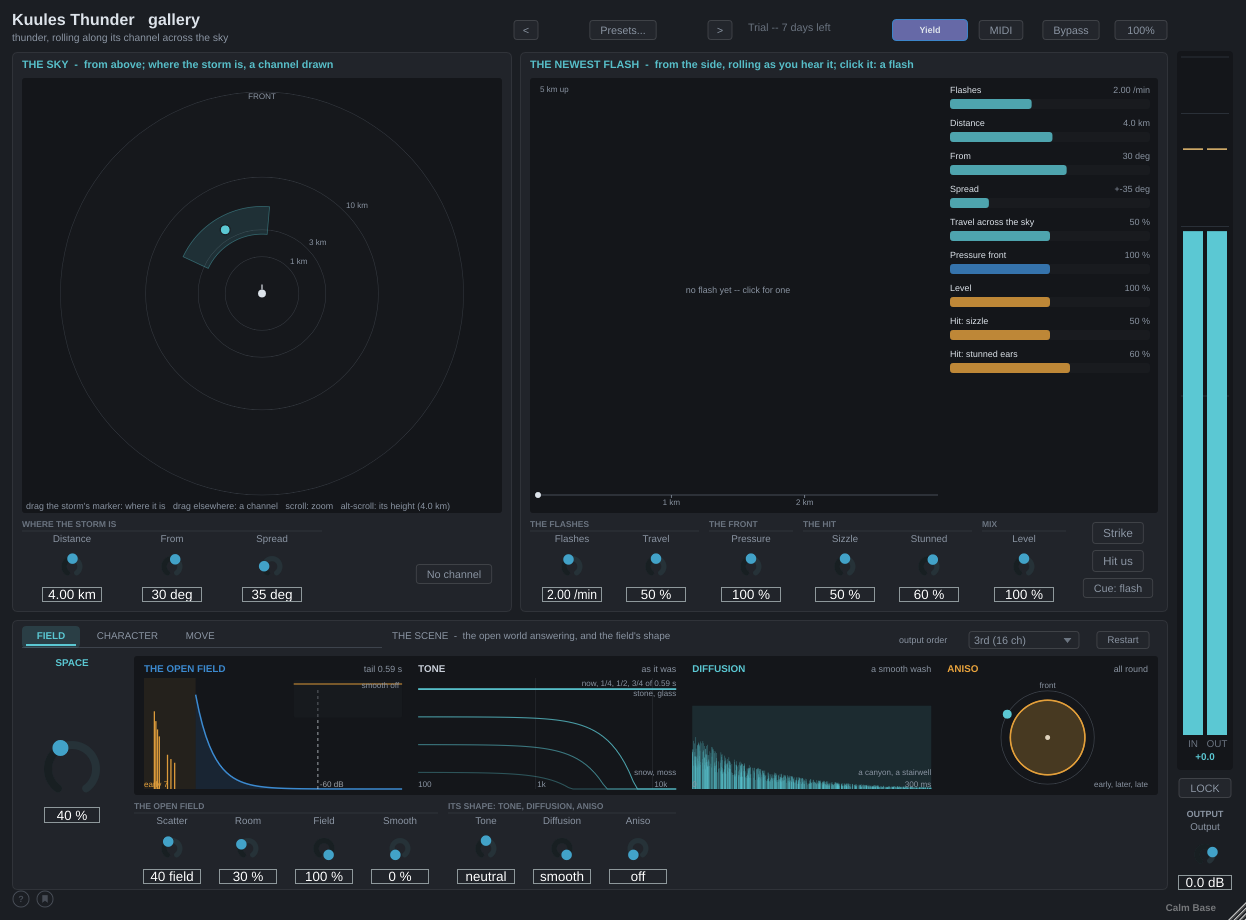Click the bookmark icon beside the help button
1246x920 pixels.
[x=45, y=899]
